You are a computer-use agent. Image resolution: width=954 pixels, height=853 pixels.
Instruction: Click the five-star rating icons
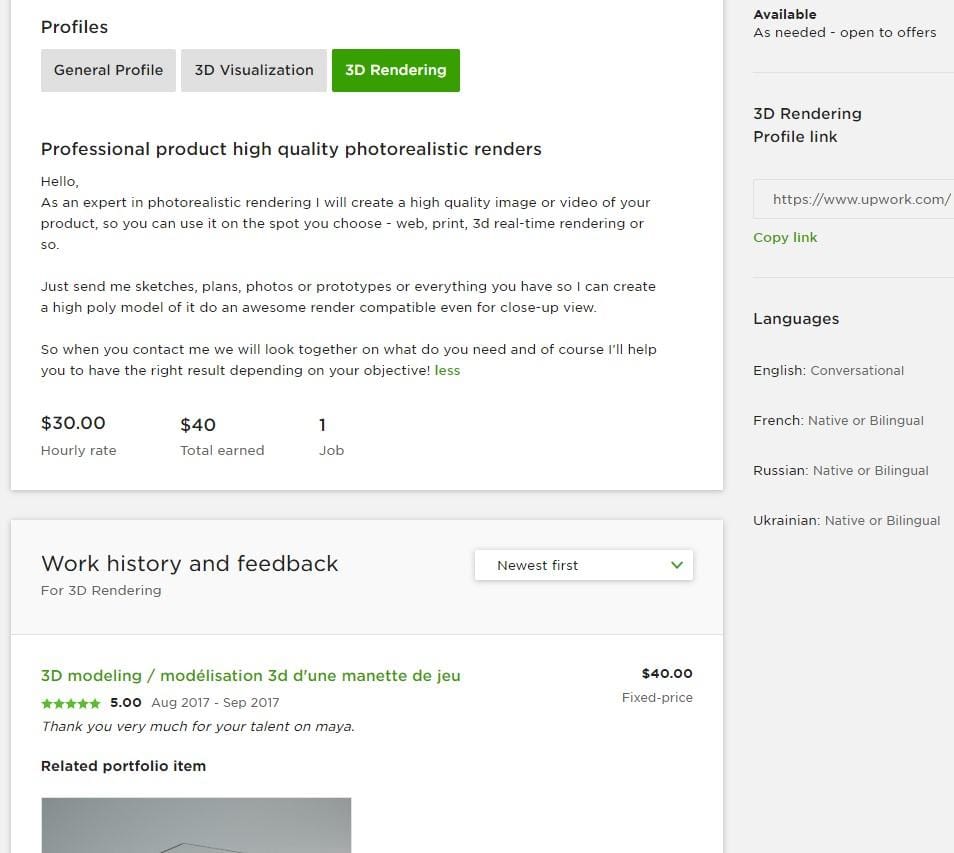tap(71, 703)
